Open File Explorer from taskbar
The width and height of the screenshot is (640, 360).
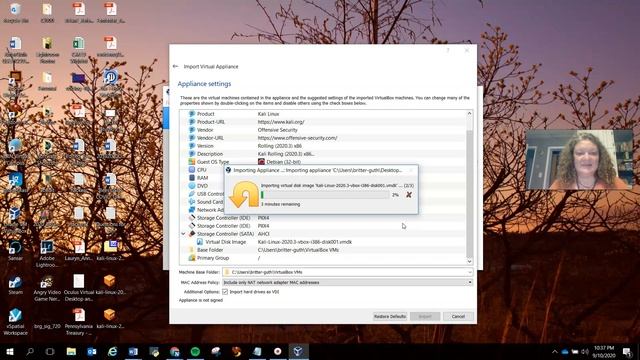71,351
